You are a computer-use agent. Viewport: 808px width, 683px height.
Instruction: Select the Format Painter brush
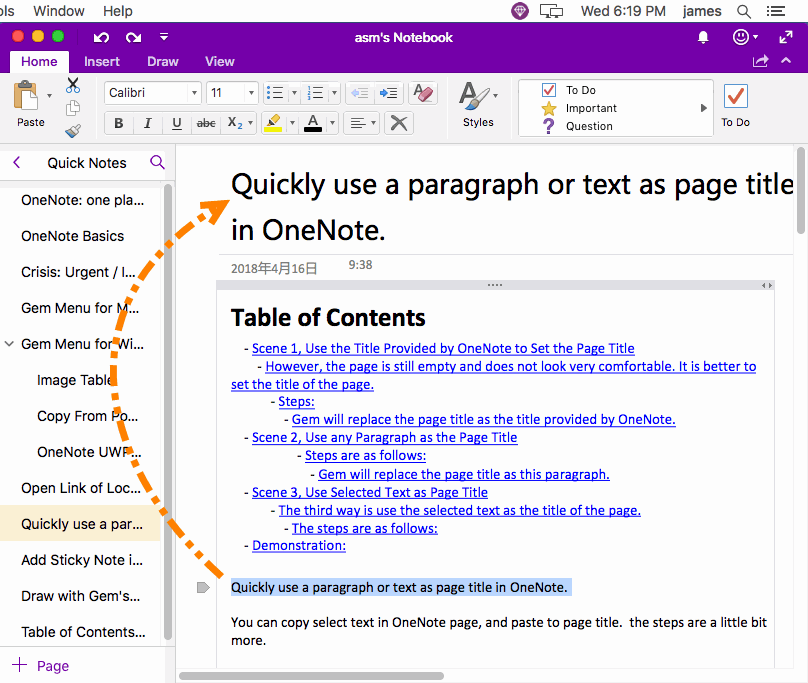click(73, 131)
